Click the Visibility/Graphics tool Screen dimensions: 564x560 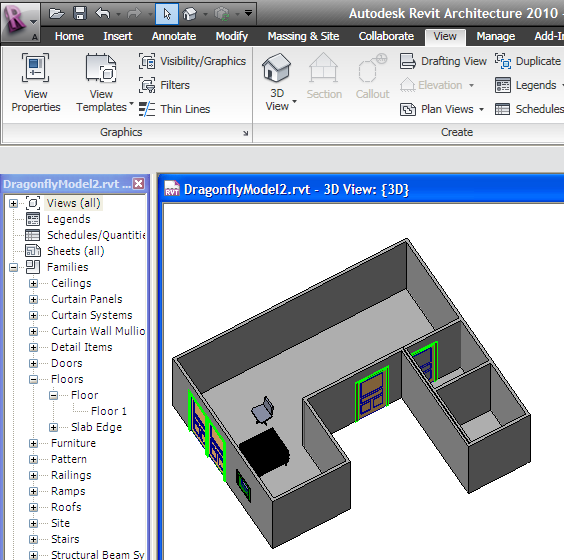192,61
